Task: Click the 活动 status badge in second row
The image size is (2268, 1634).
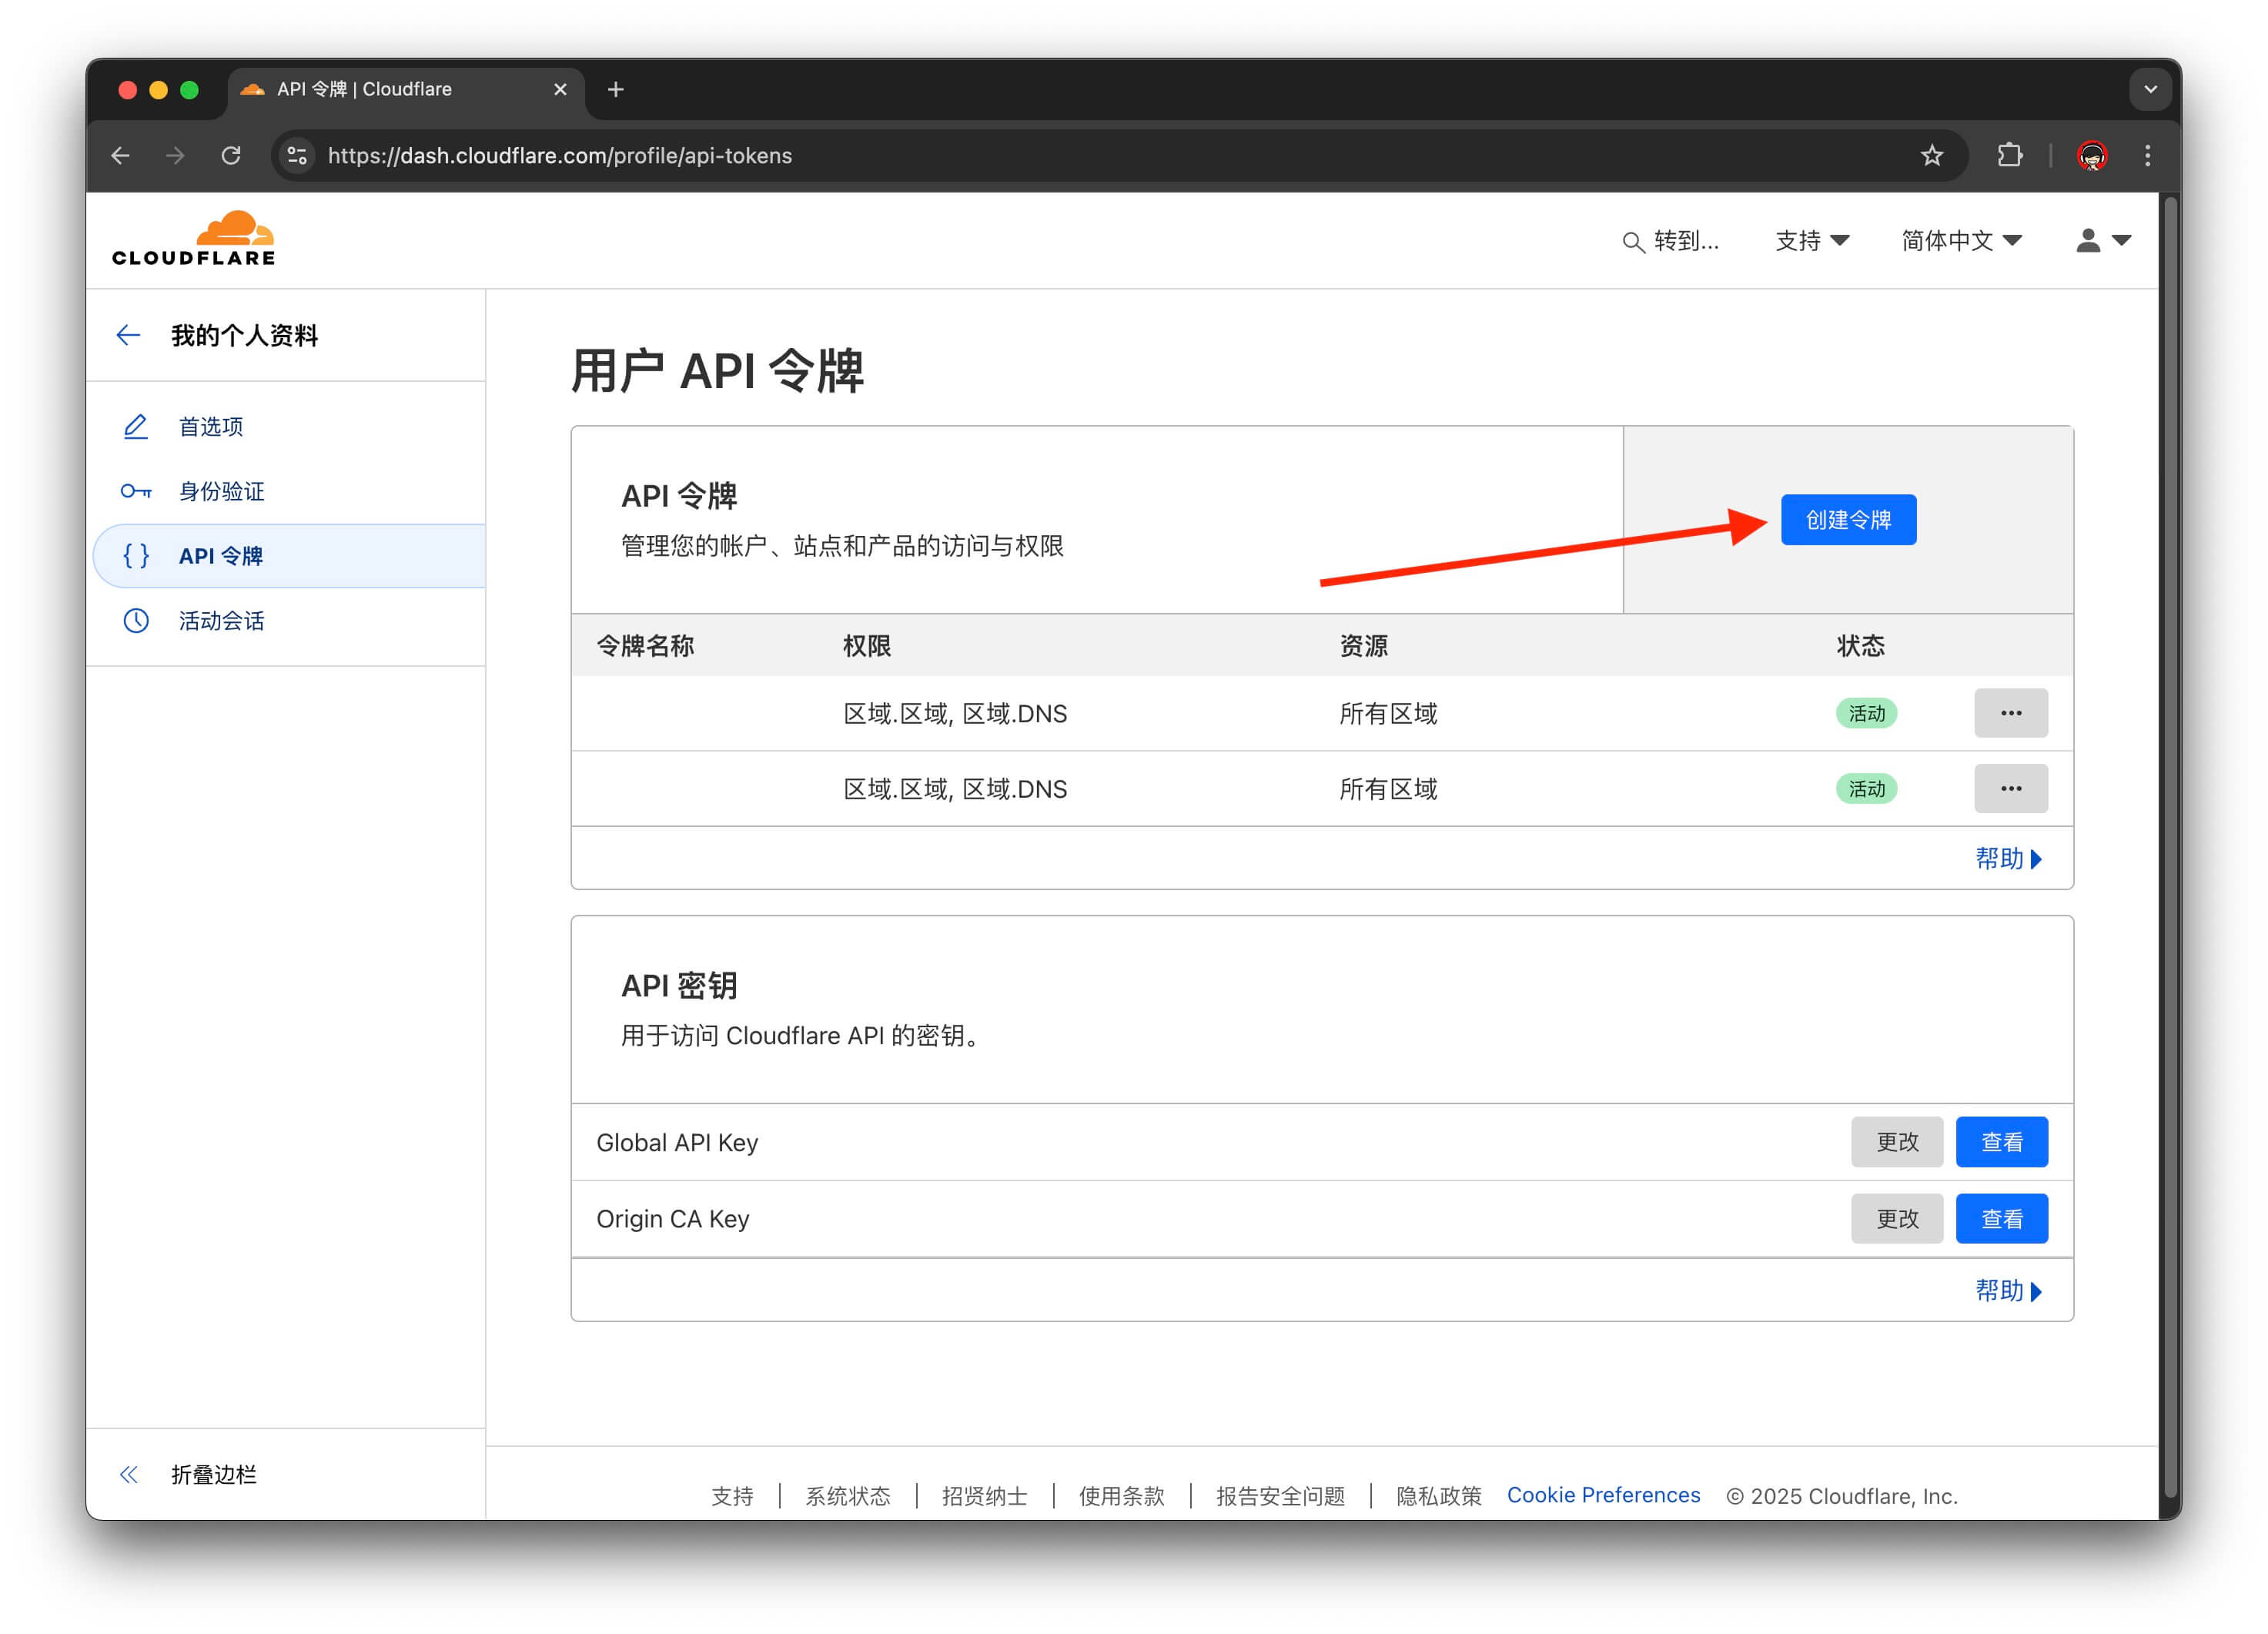Action: click(x=1866, y=790)
